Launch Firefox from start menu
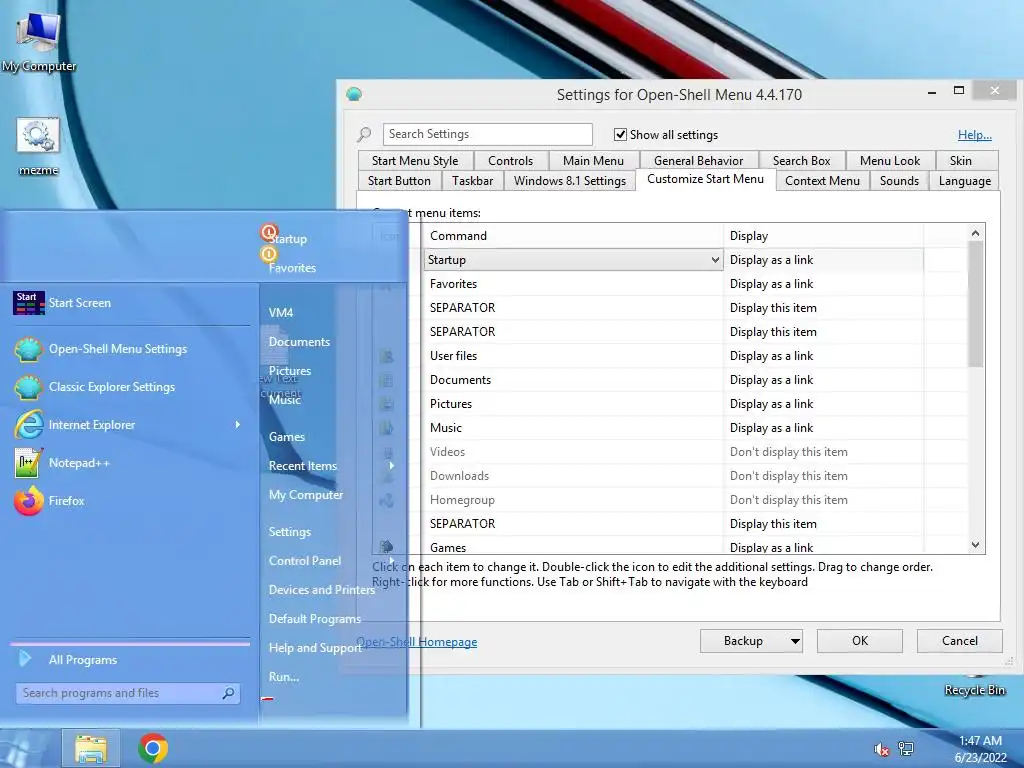 click(66, 501)
